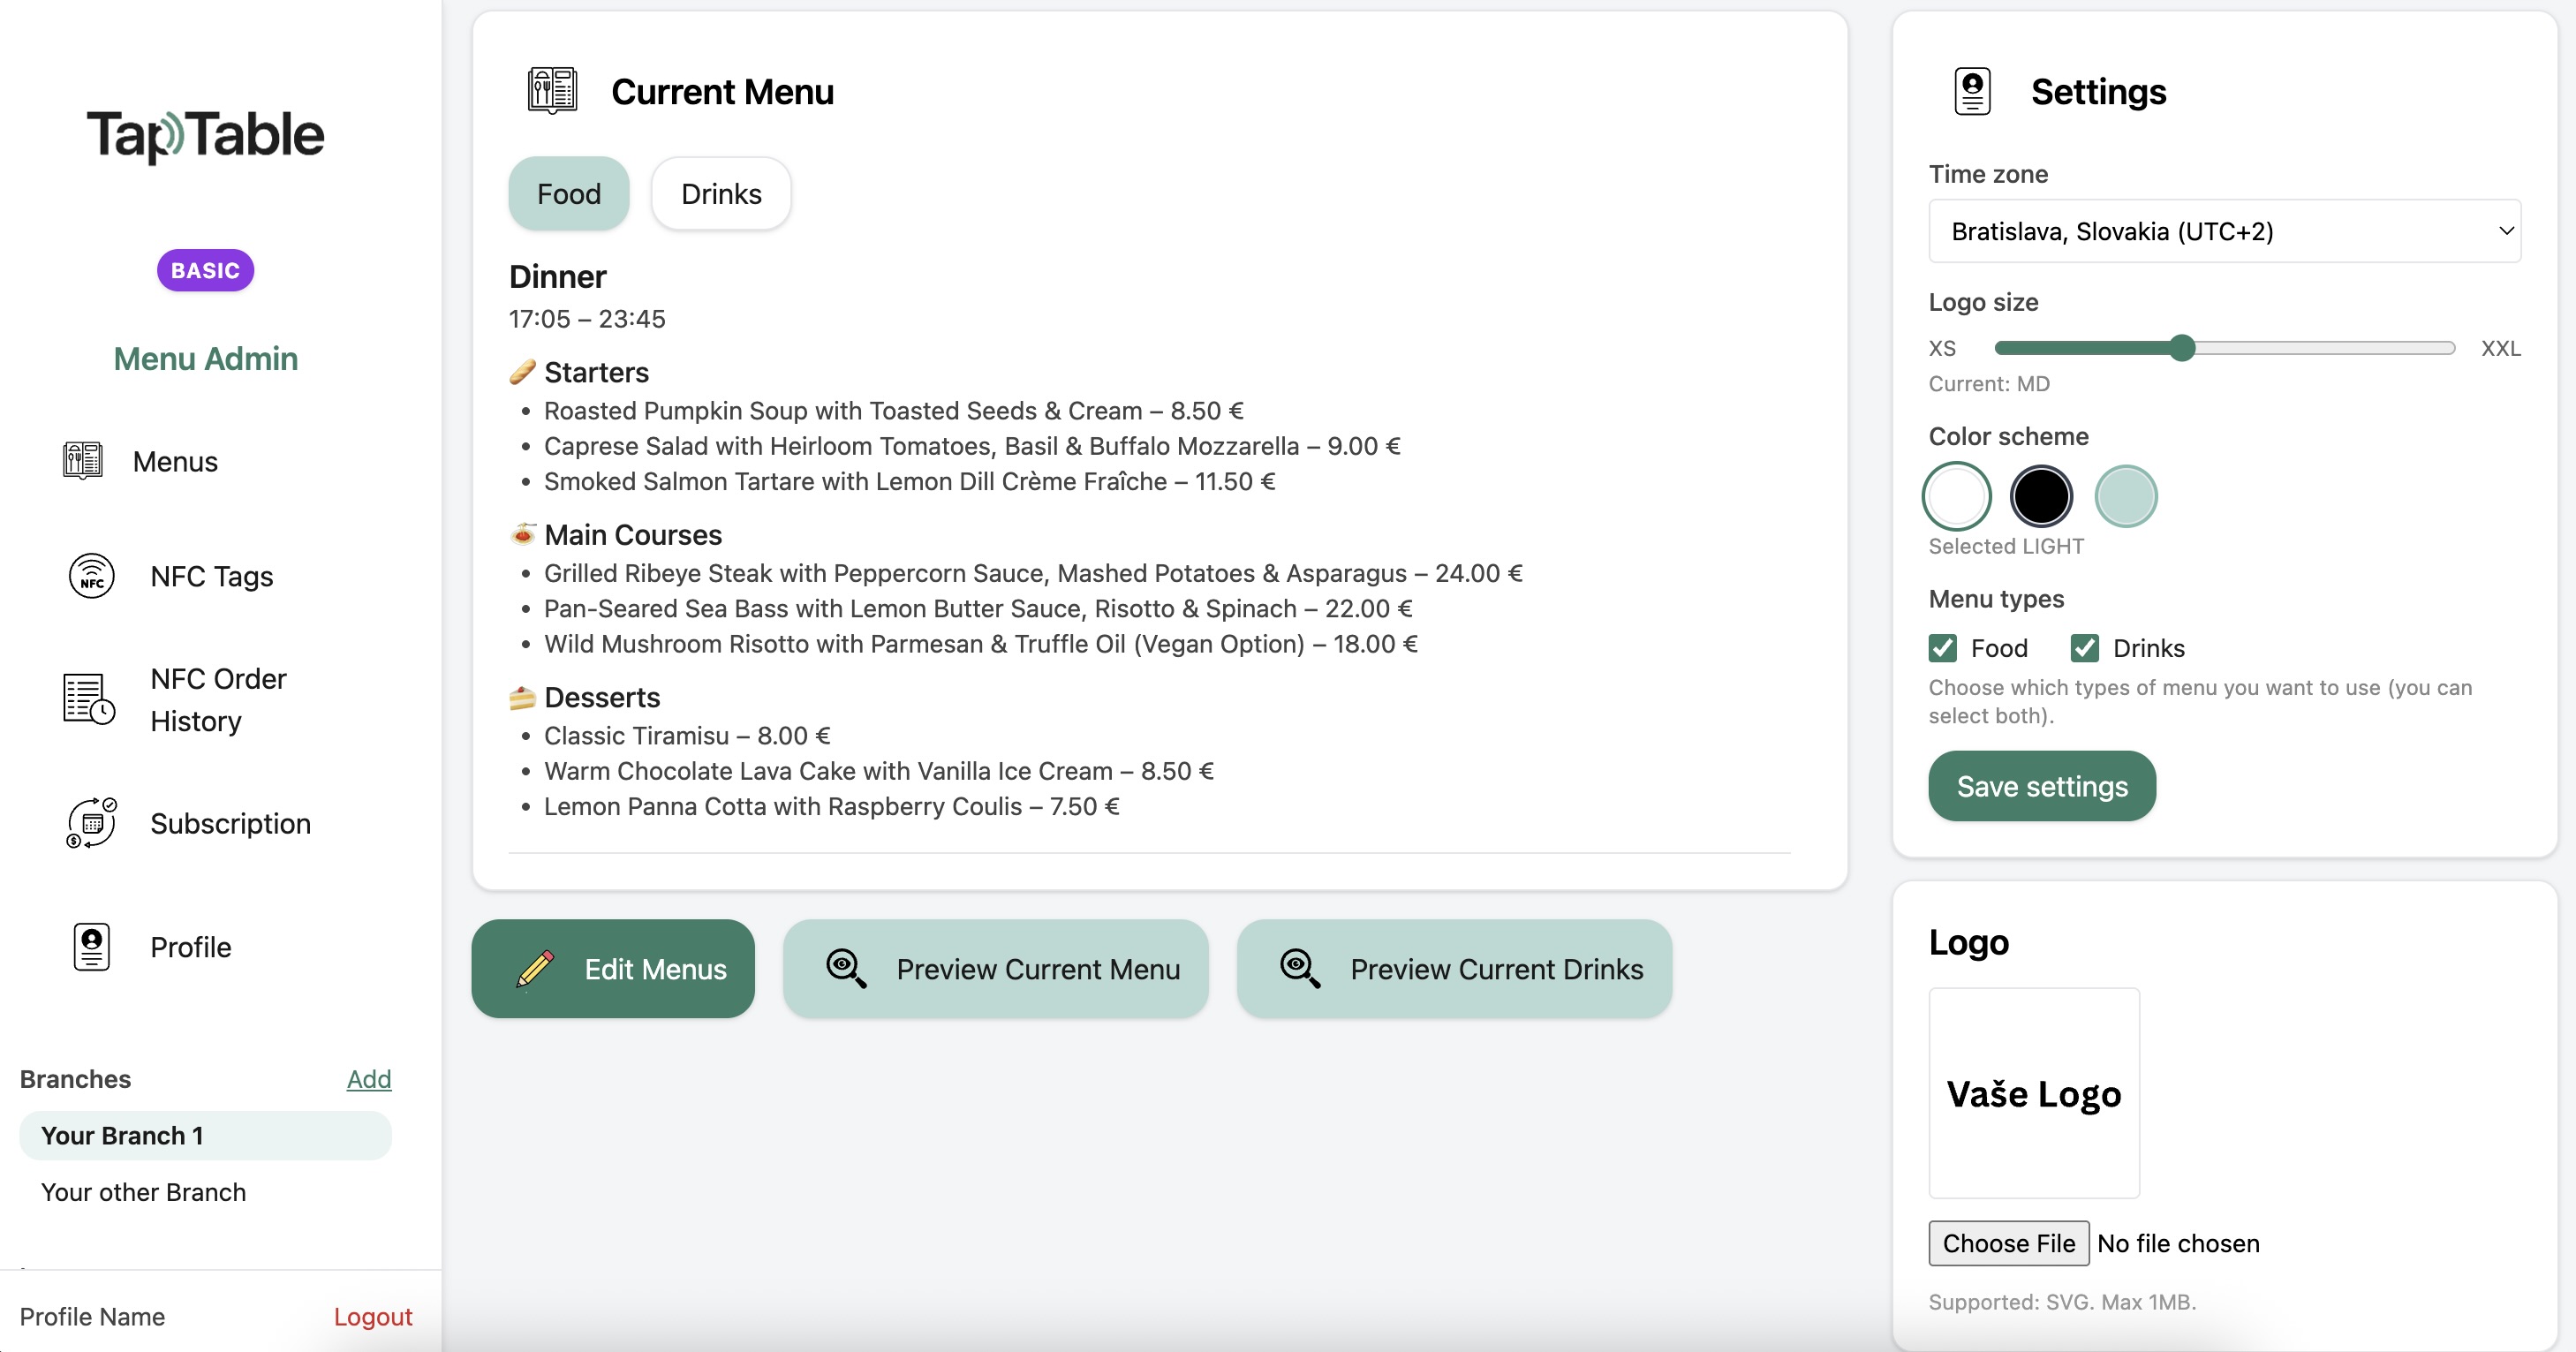Click magnifier icon on Preview Current Drinks

click(x=1300, y=968)
